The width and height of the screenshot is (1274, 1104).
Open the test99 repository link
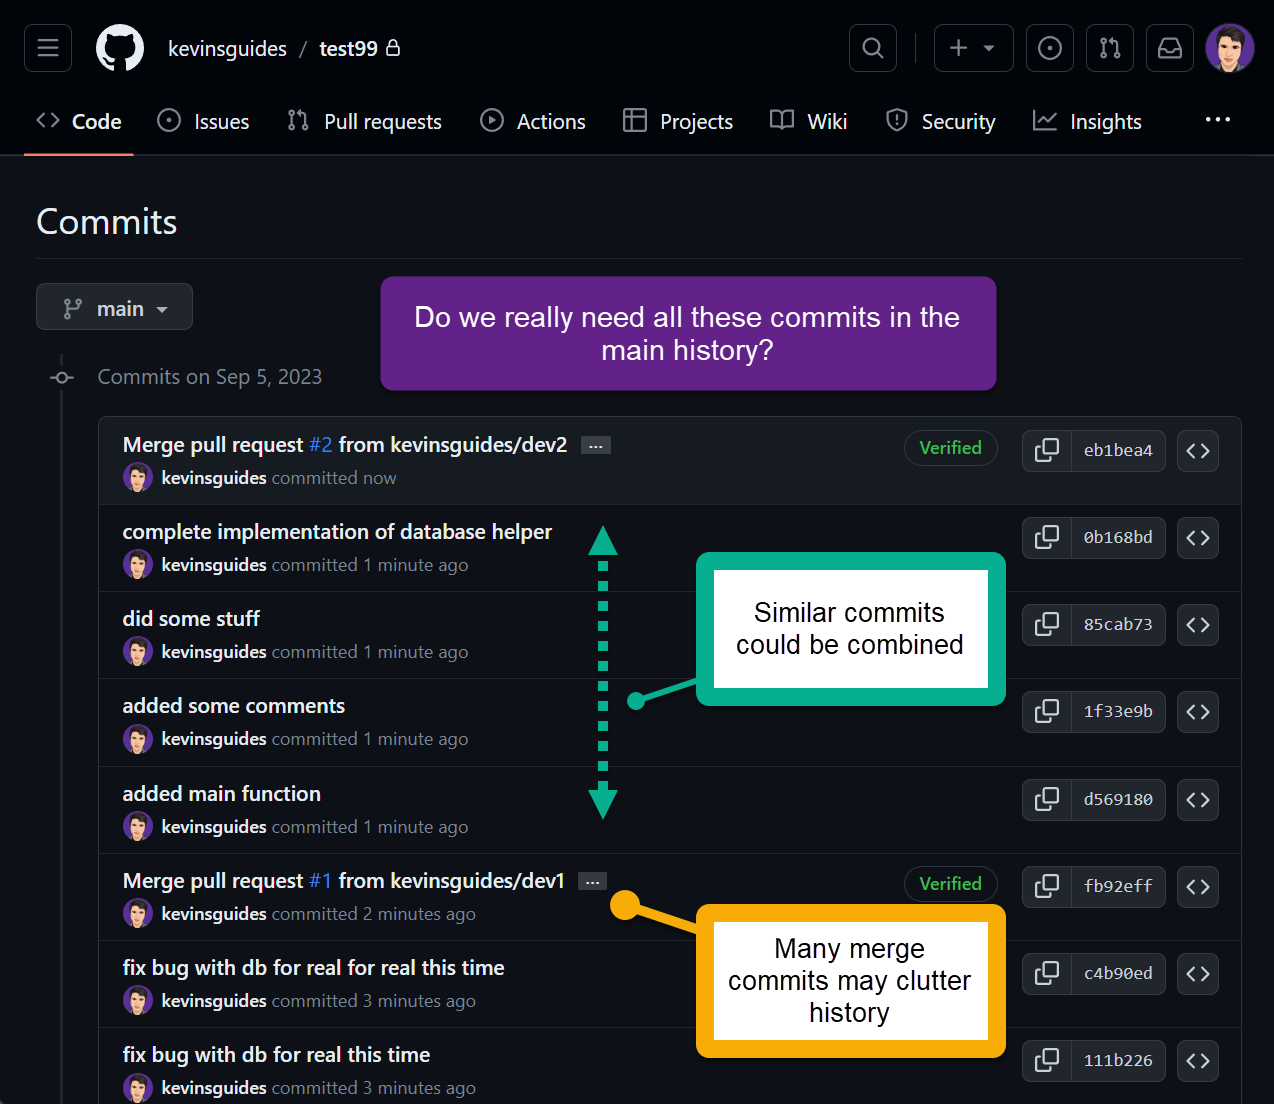[348, 48]
